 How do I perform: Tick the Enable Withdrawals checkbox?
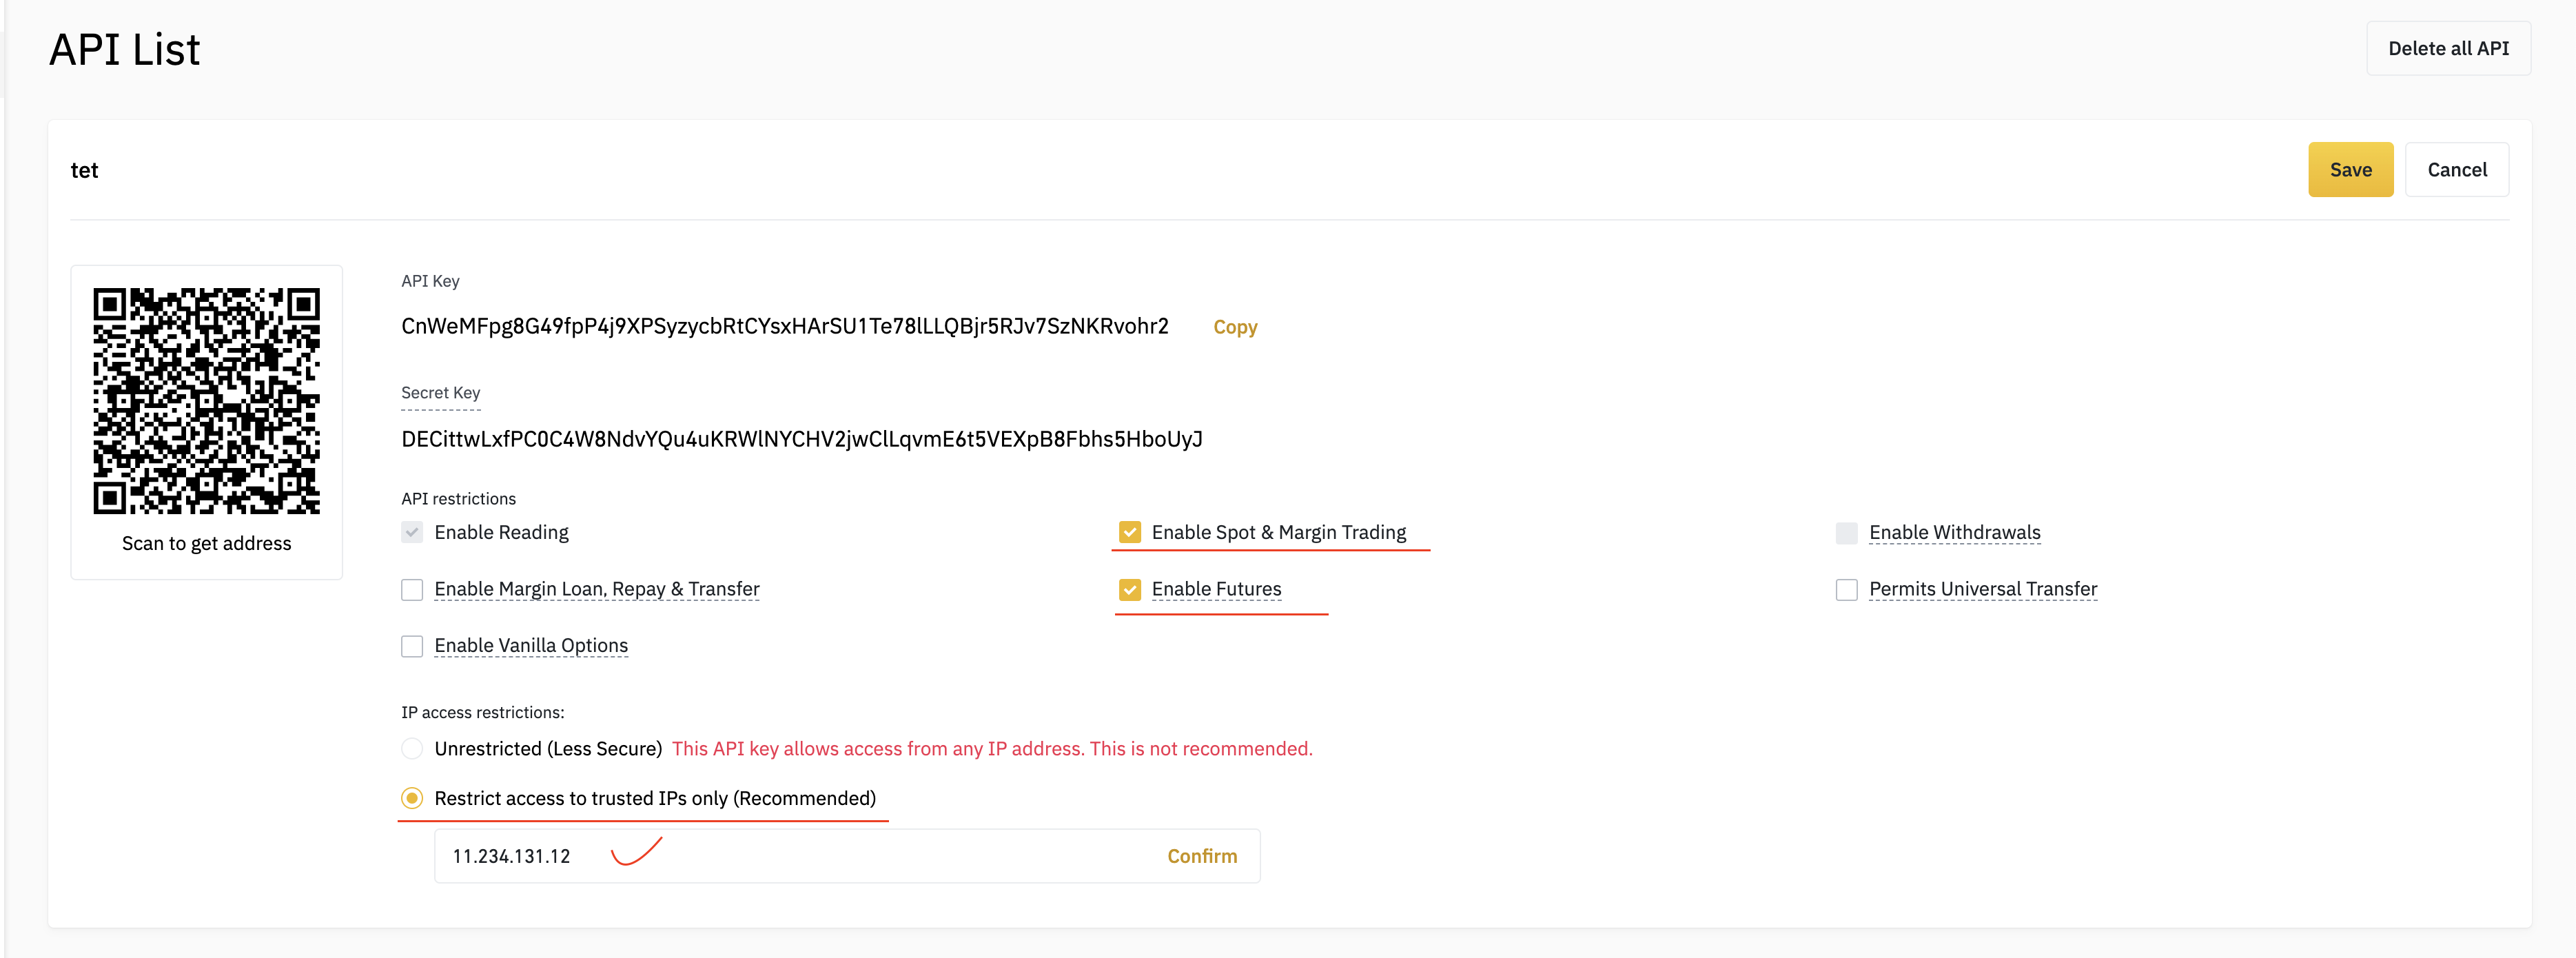point(1846,532)
